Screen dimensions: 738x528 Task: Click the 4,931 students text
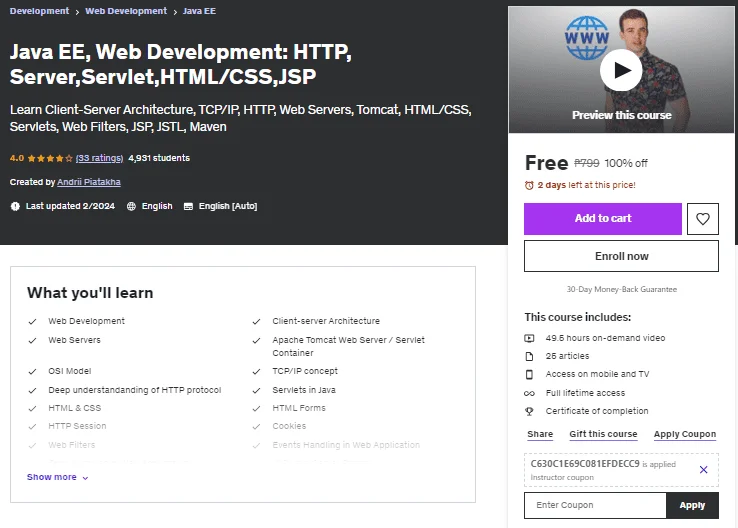(159, 158)
